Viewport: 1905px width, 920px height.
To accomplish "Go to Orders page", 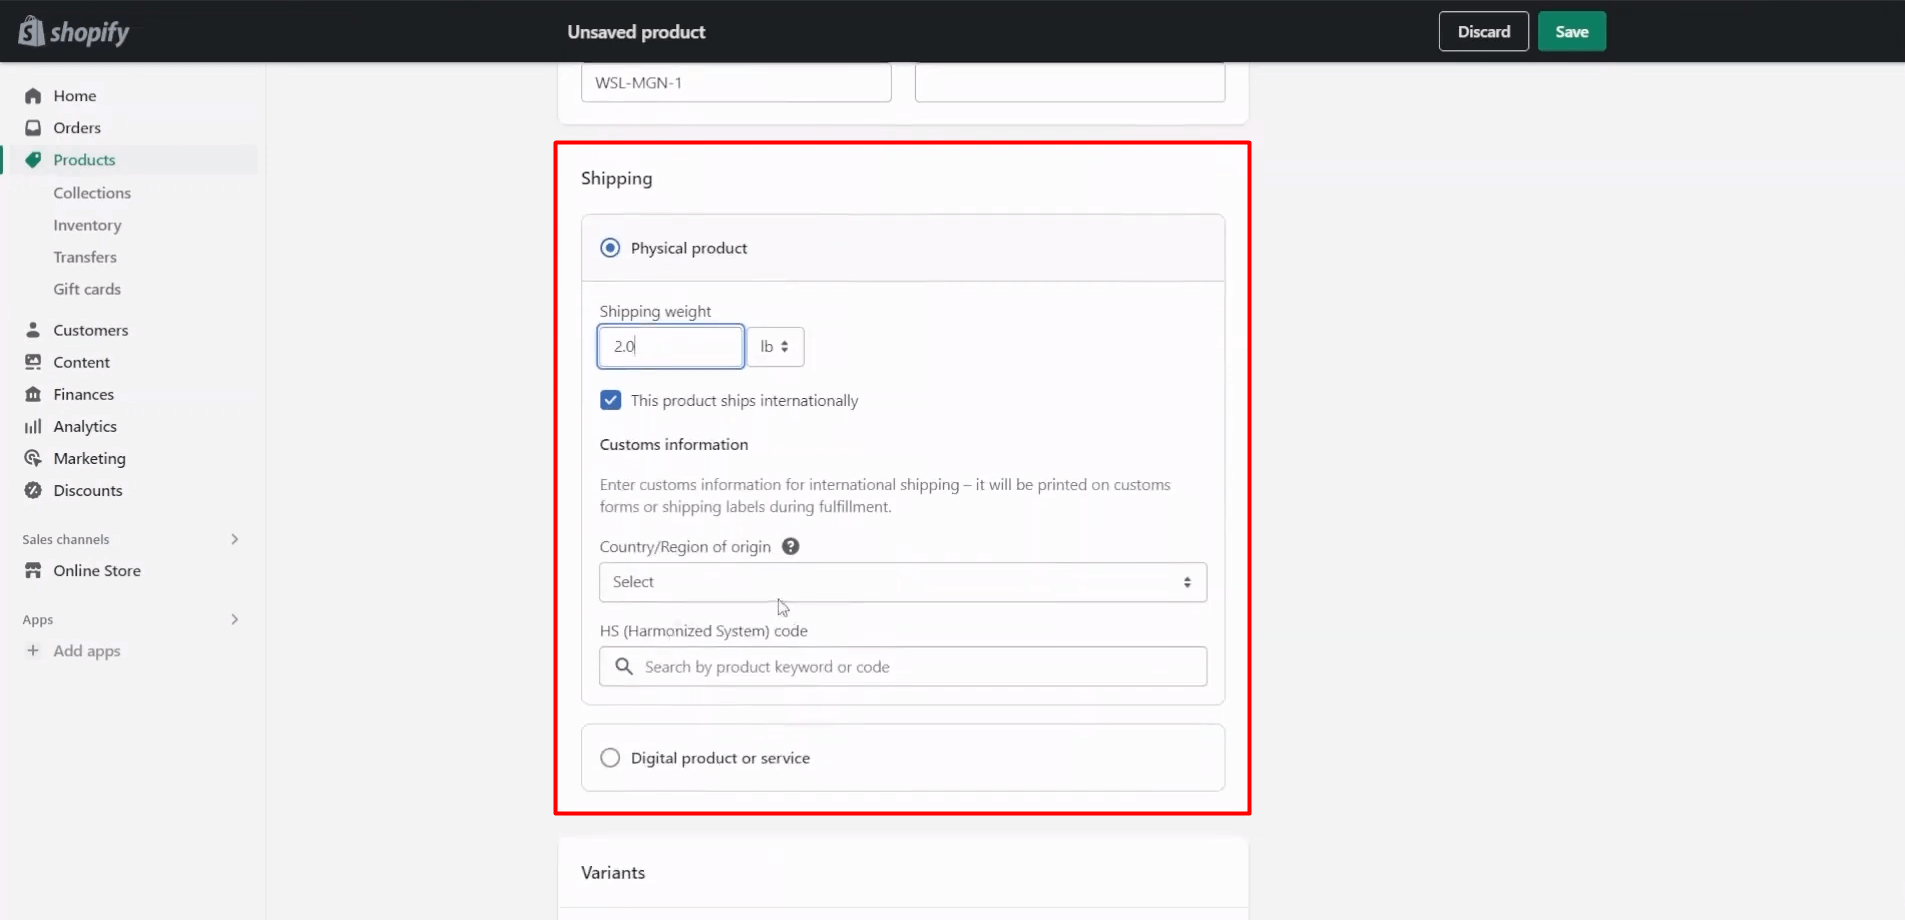I will tap(77, 128).
